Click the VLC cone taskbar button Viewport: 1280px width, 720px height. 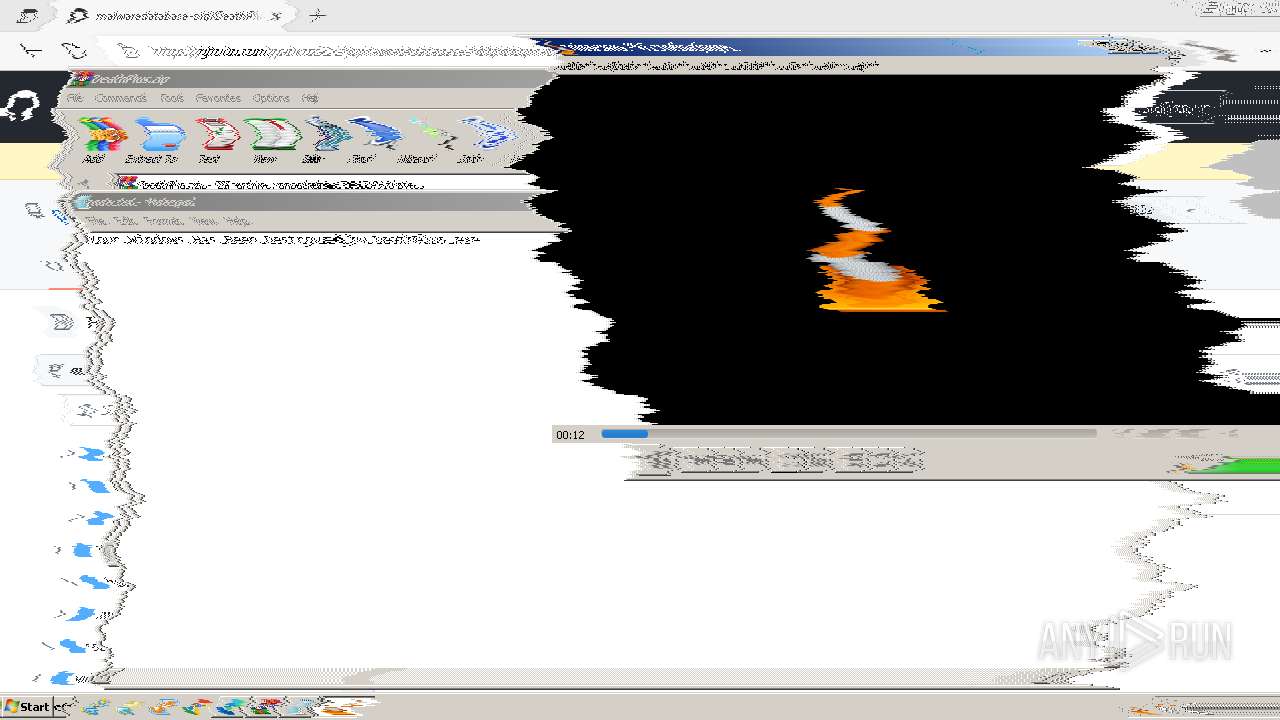tap(347, 707)
